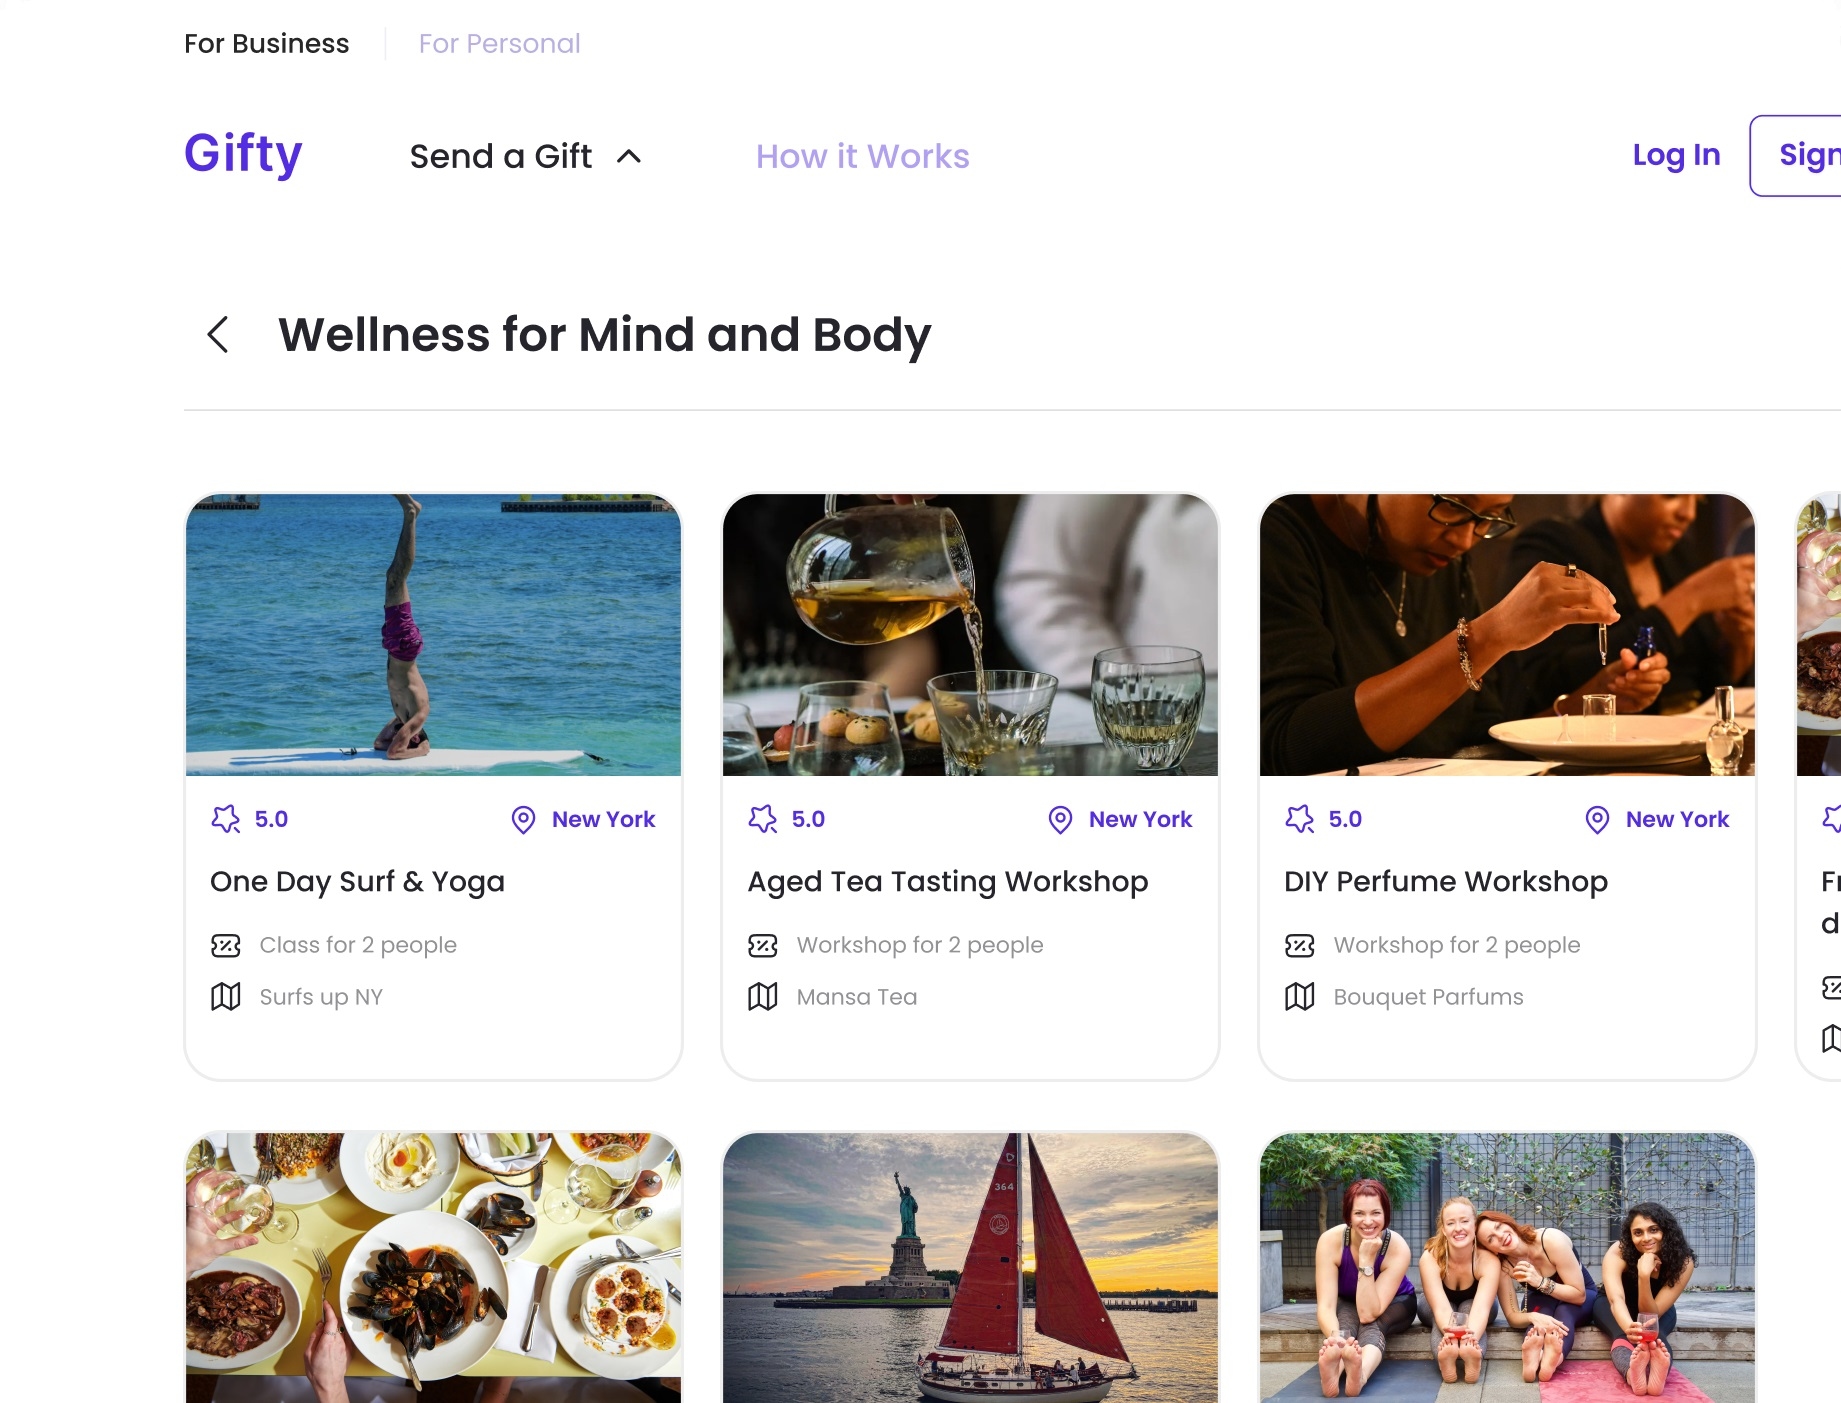The height and width of the screenshot is (1403, 1841).
Task: Click rating star icon on DIY Perfume card
Action: pos(1300,819)
